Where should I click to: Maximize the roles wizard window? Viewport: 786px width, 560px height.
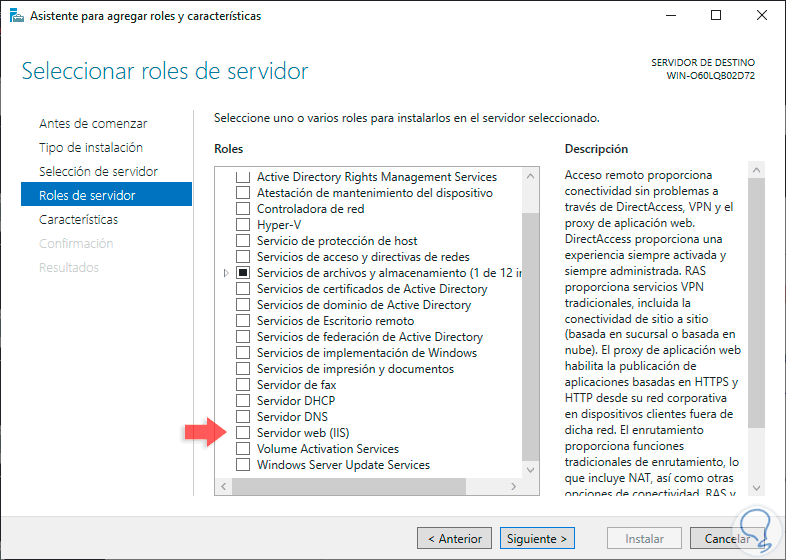pos(716,16)
